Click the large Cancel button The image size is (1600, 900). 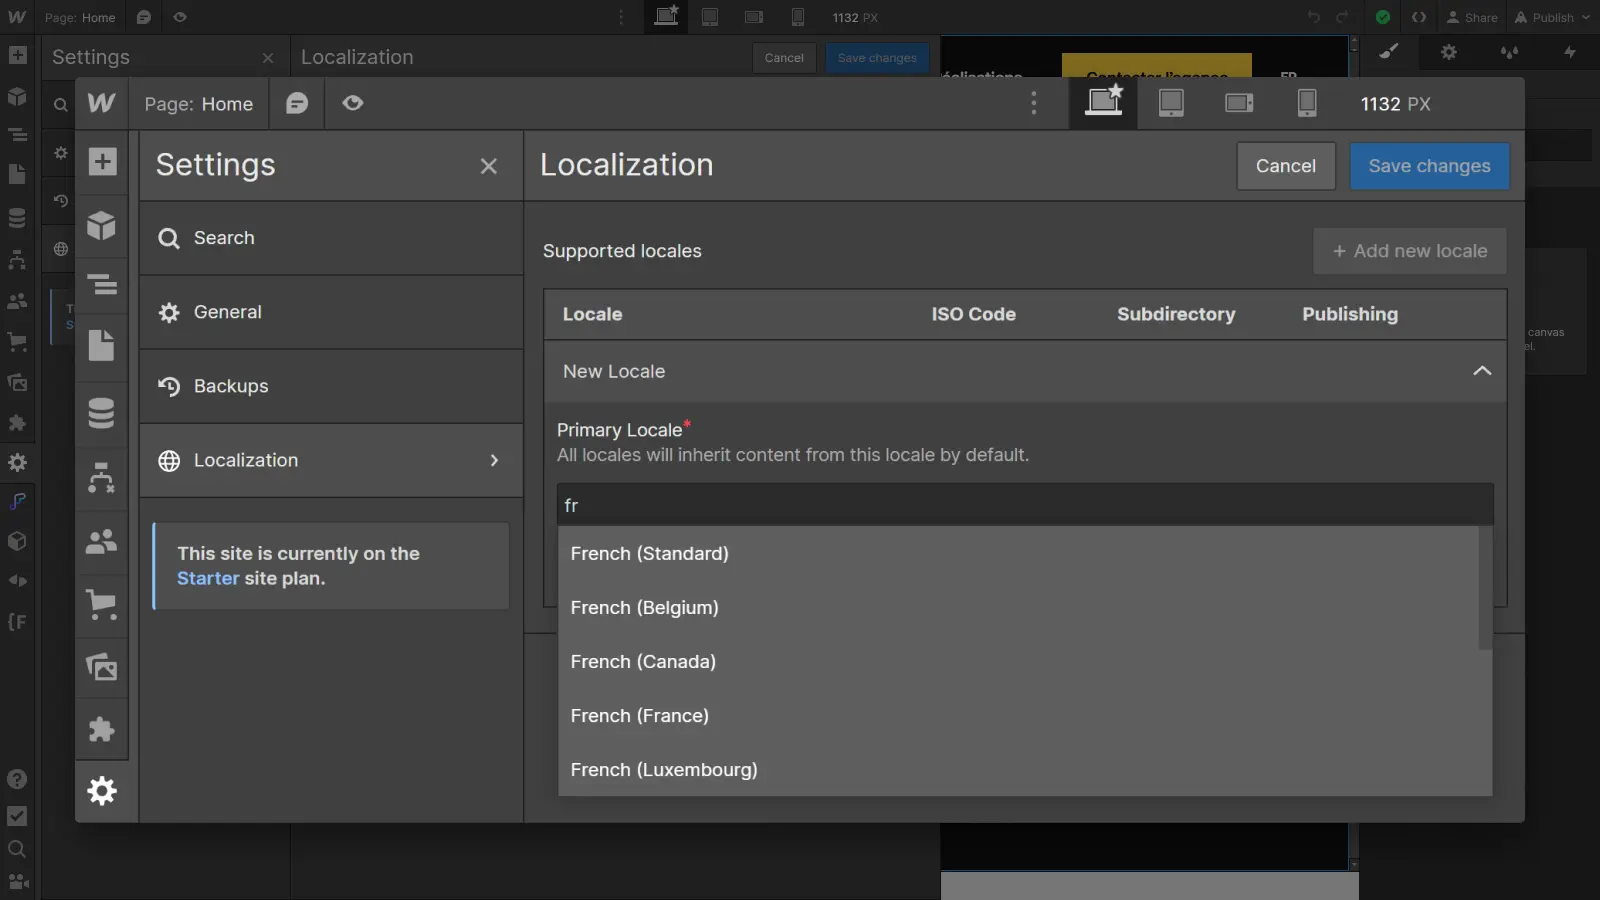pos(1286,166)
